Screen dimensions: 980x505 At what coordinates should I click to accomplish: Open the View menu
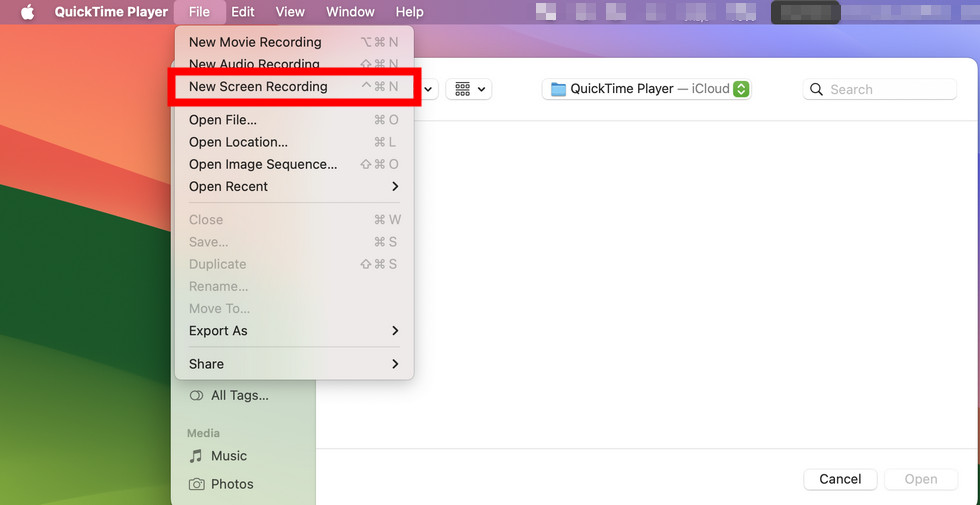point(290,12)
